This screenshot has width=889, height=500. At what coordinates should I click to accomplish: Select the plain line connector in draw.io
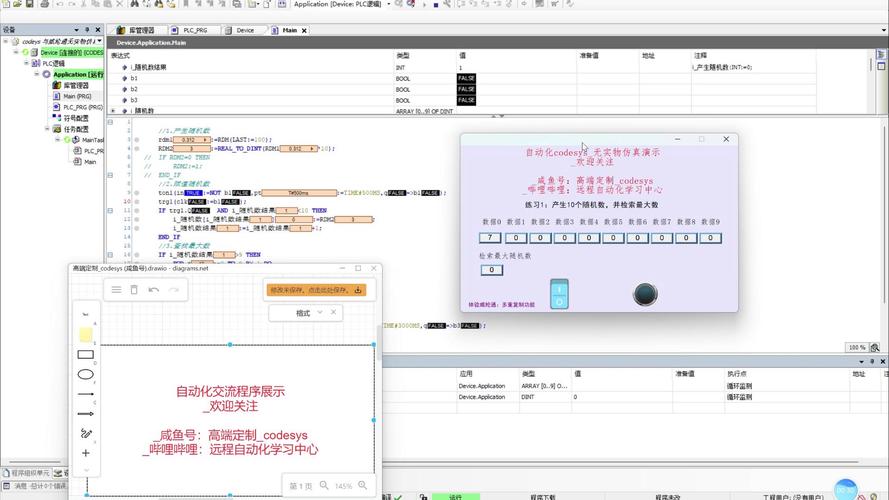(86, 394)
